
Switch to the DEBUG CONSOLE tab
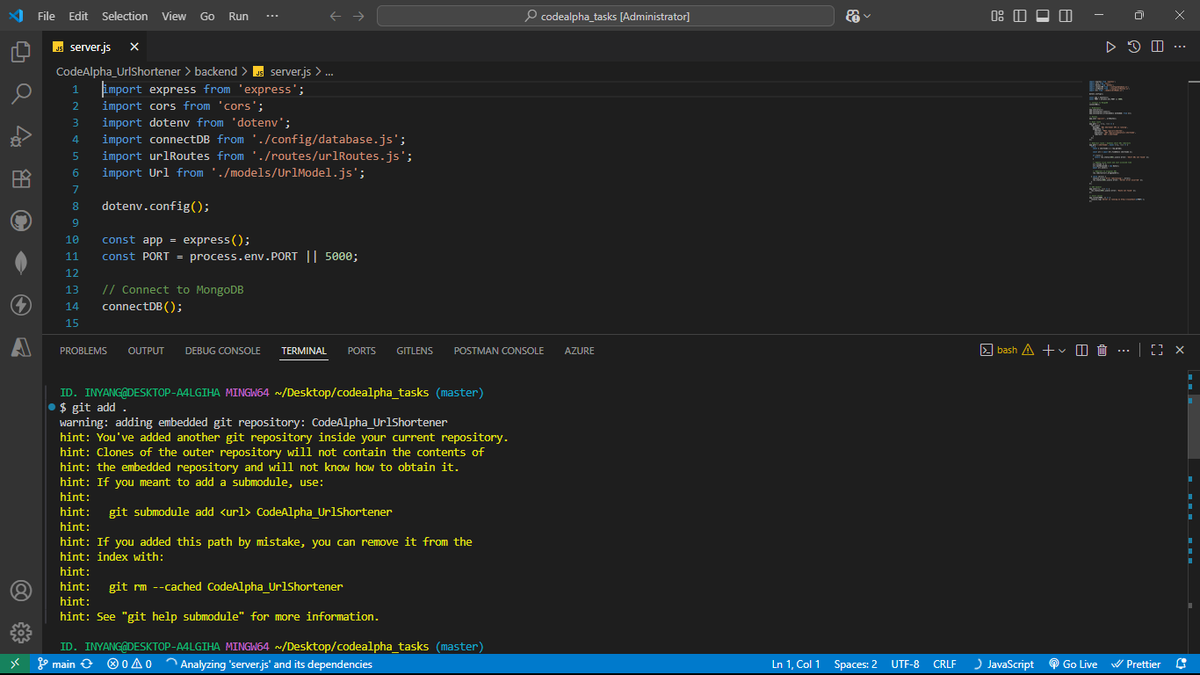[x=223, y=351]
